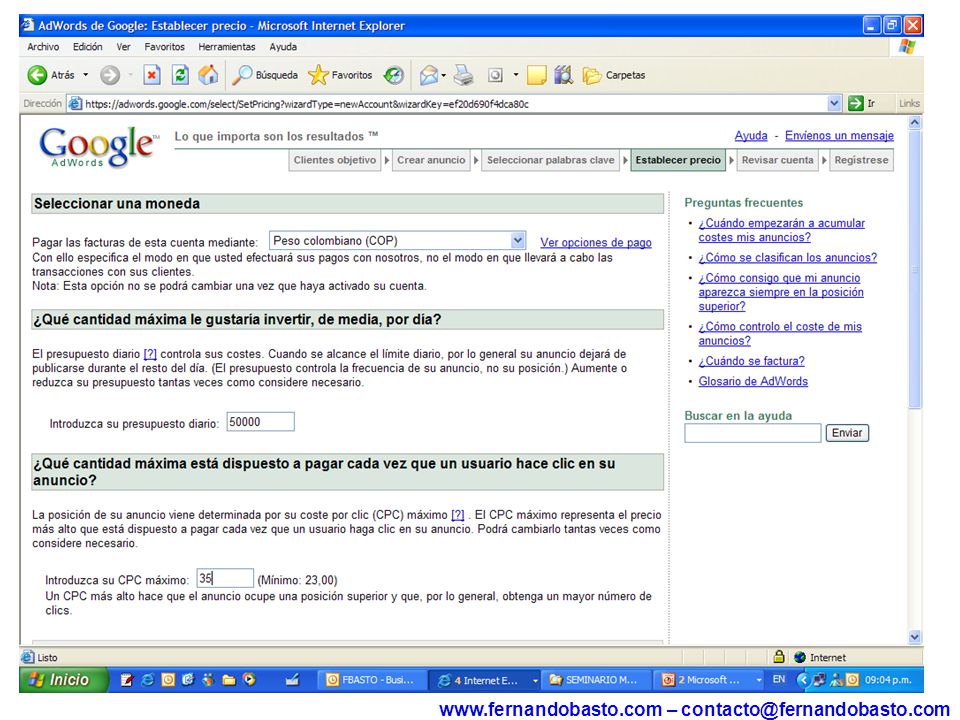Click the Google AdWords logo

[x=98, y=147]
